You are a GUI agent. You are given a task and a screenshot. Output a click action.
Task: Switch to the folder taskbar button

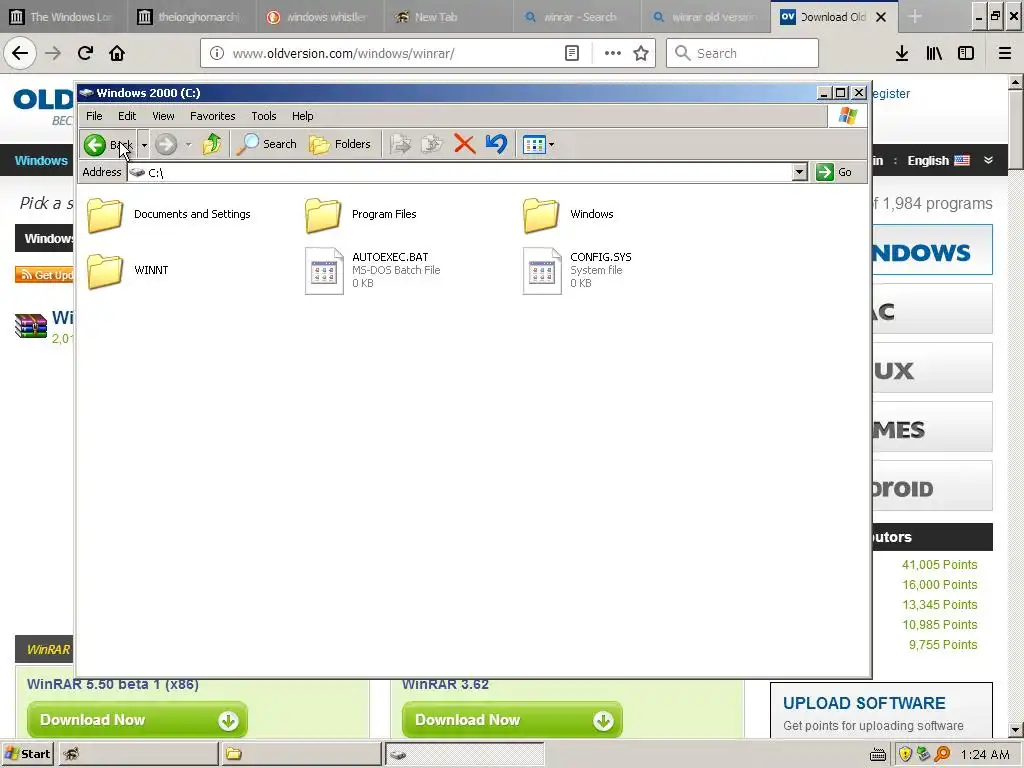click(300, 754)
